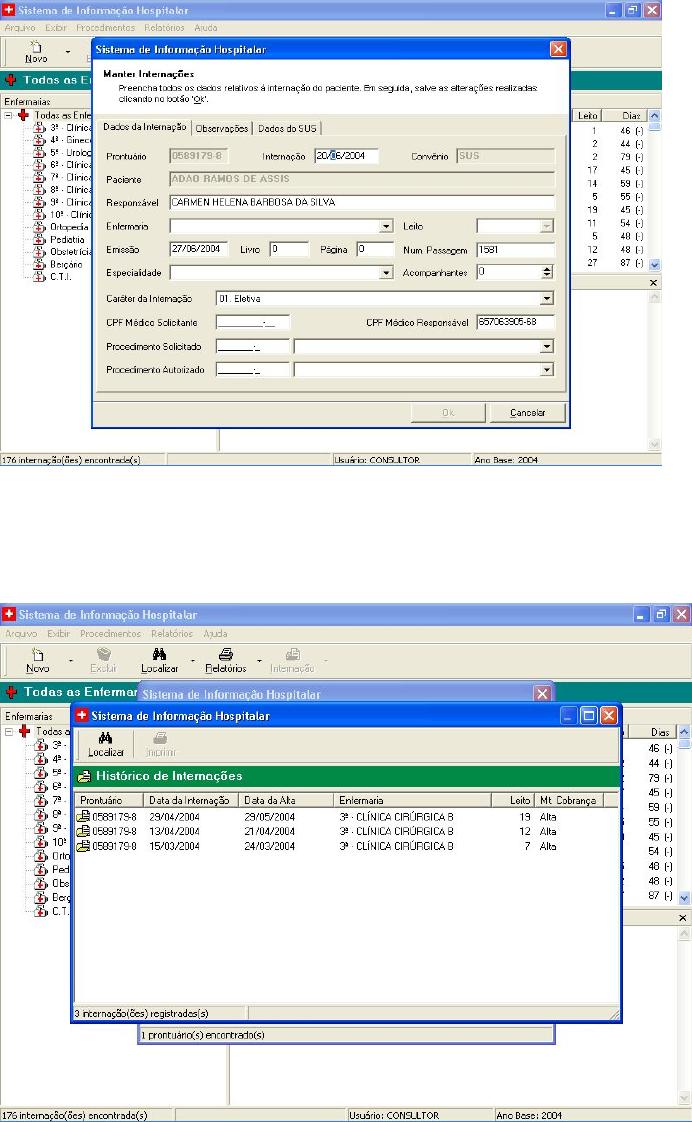Collapse Todas as Enfe tree root behind the Manter Internações dialog
This screenshot has height=1122, width=692.
click(x=9, y=114)
